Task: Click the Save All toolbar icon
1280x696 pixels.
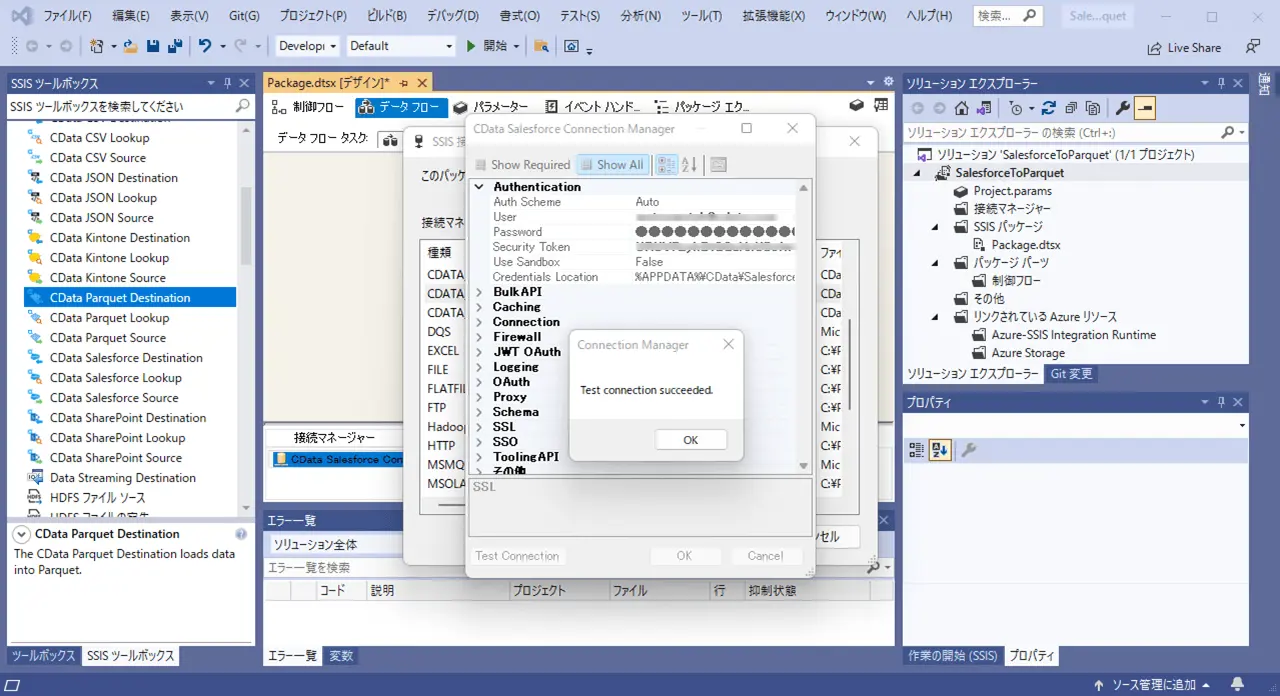Action: [175, 46]
